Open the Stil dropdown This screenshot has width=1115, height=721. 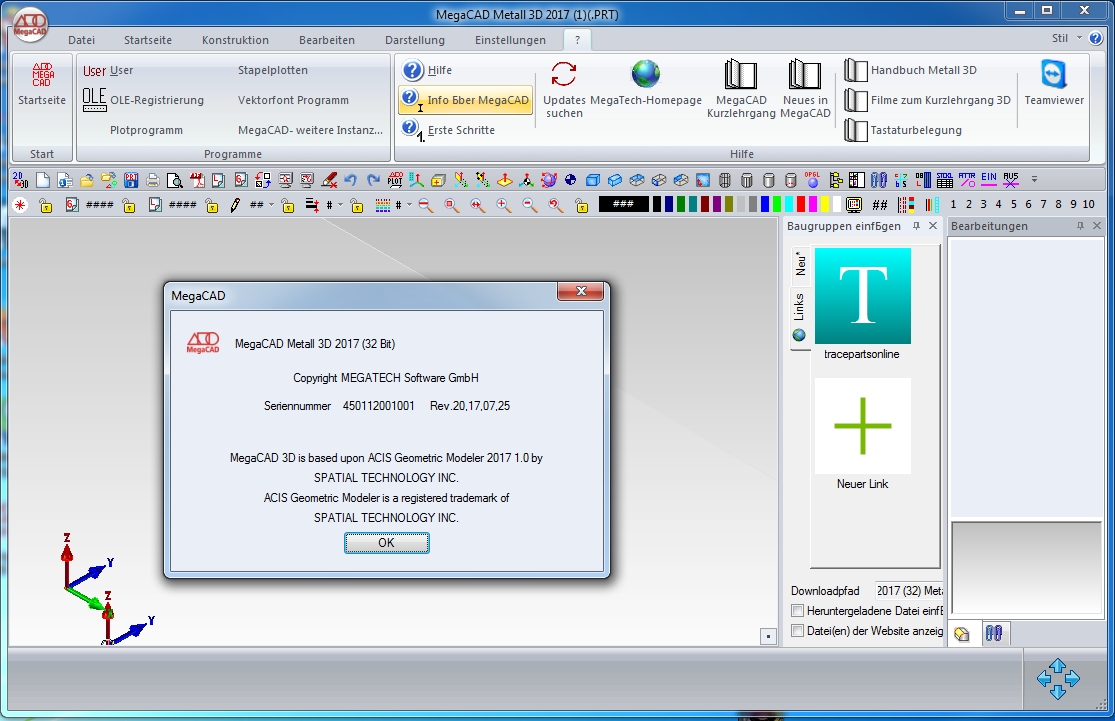point(1066,38)
